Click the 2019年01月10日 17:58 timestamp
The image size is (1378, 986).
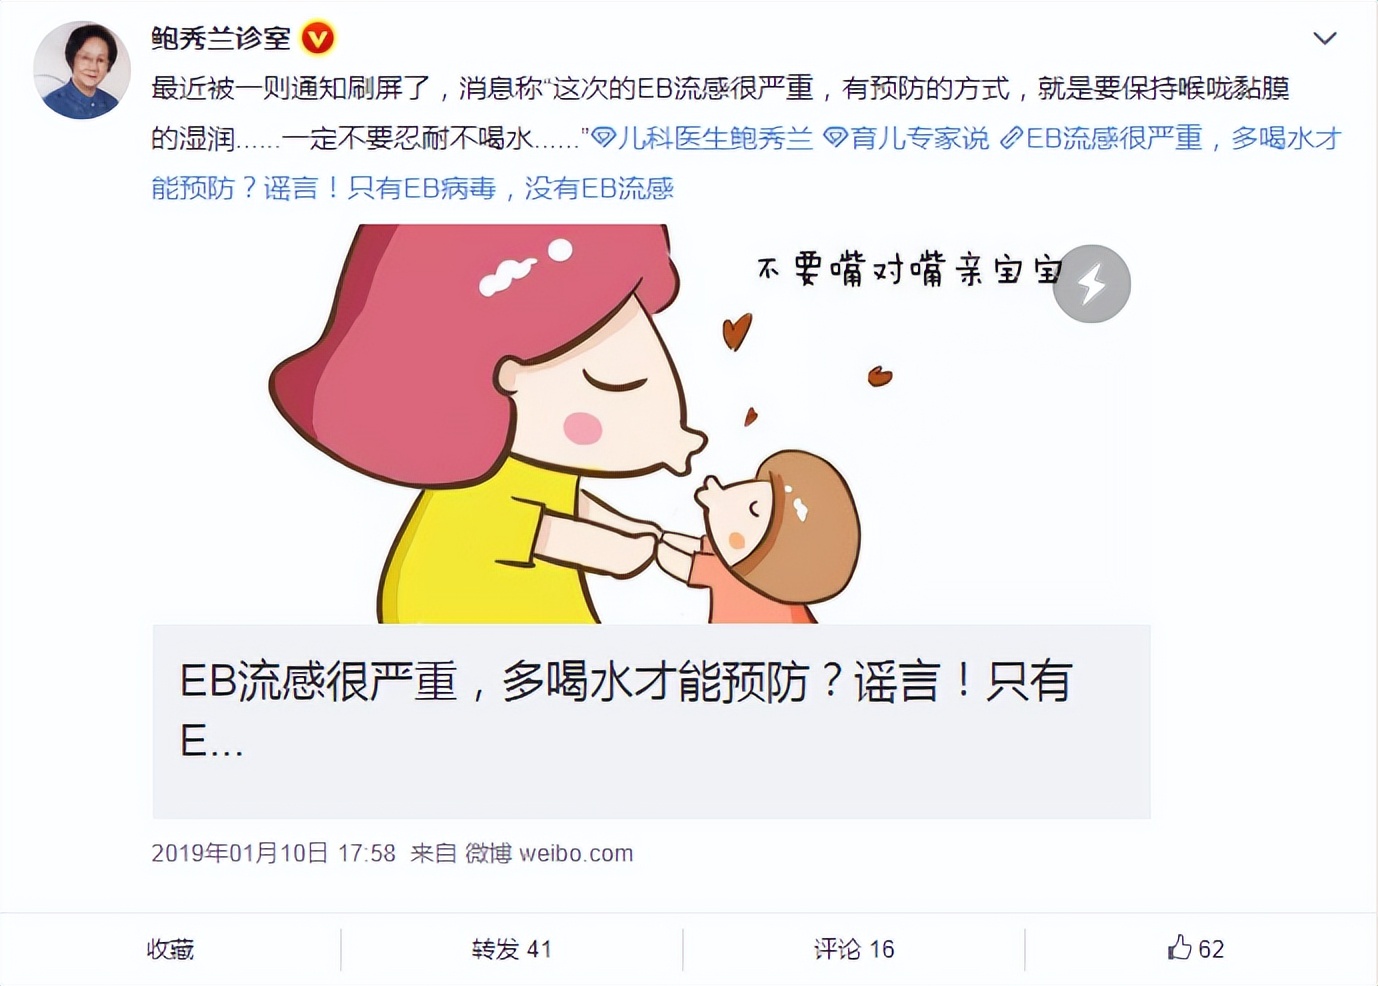coord(273,853)
